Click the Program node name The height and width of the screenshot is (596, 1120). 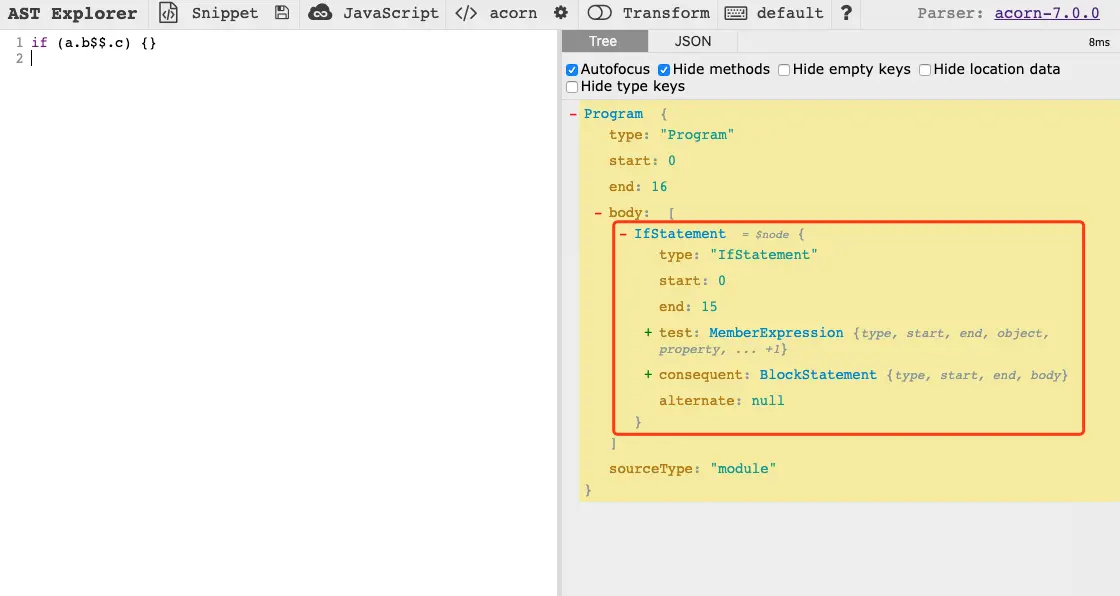[613, 114]
